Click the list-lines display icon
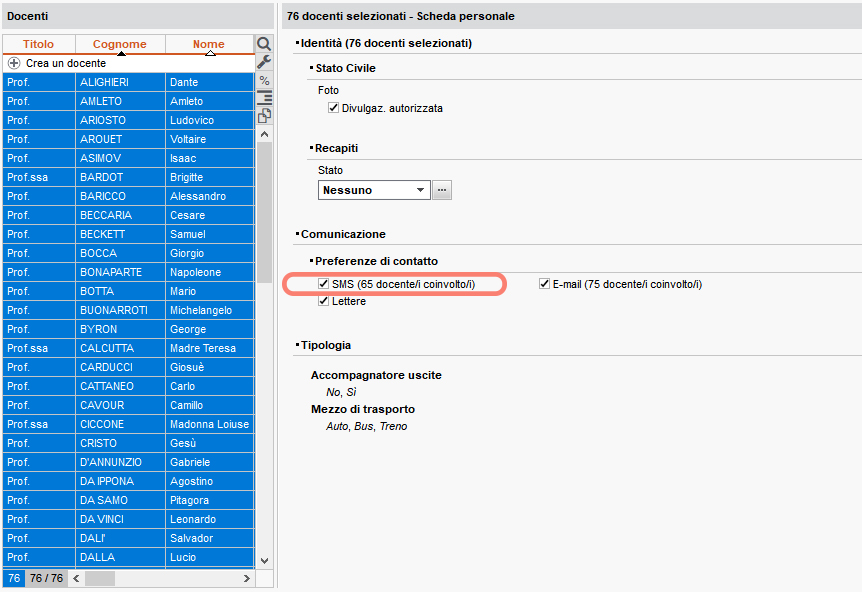Viewport: 862px width, 592px height. pyautogui.click(x=264, y=98)
